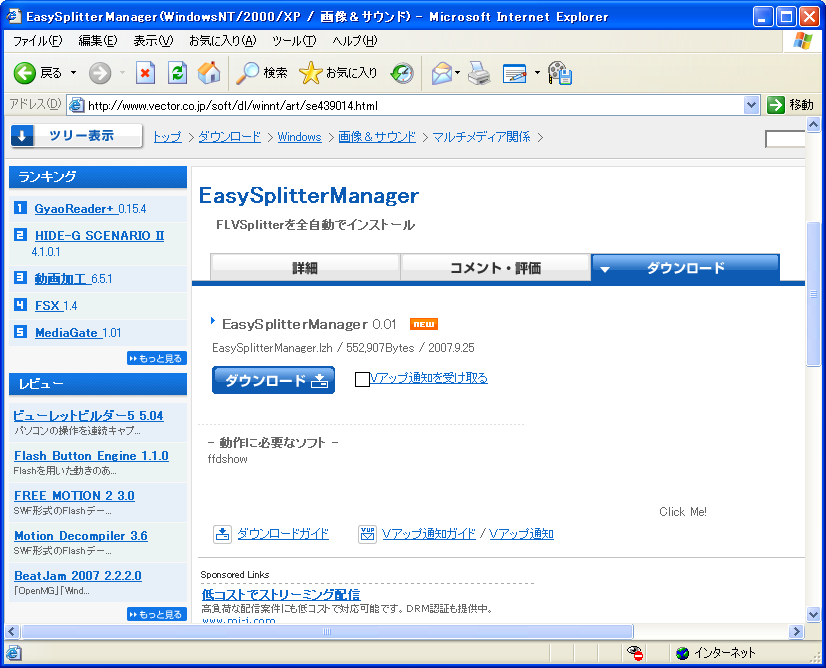The image size is (826, 668).
Task: Open the 低コストでストリーミング配信 sponsored link
Action: [281, 595]
